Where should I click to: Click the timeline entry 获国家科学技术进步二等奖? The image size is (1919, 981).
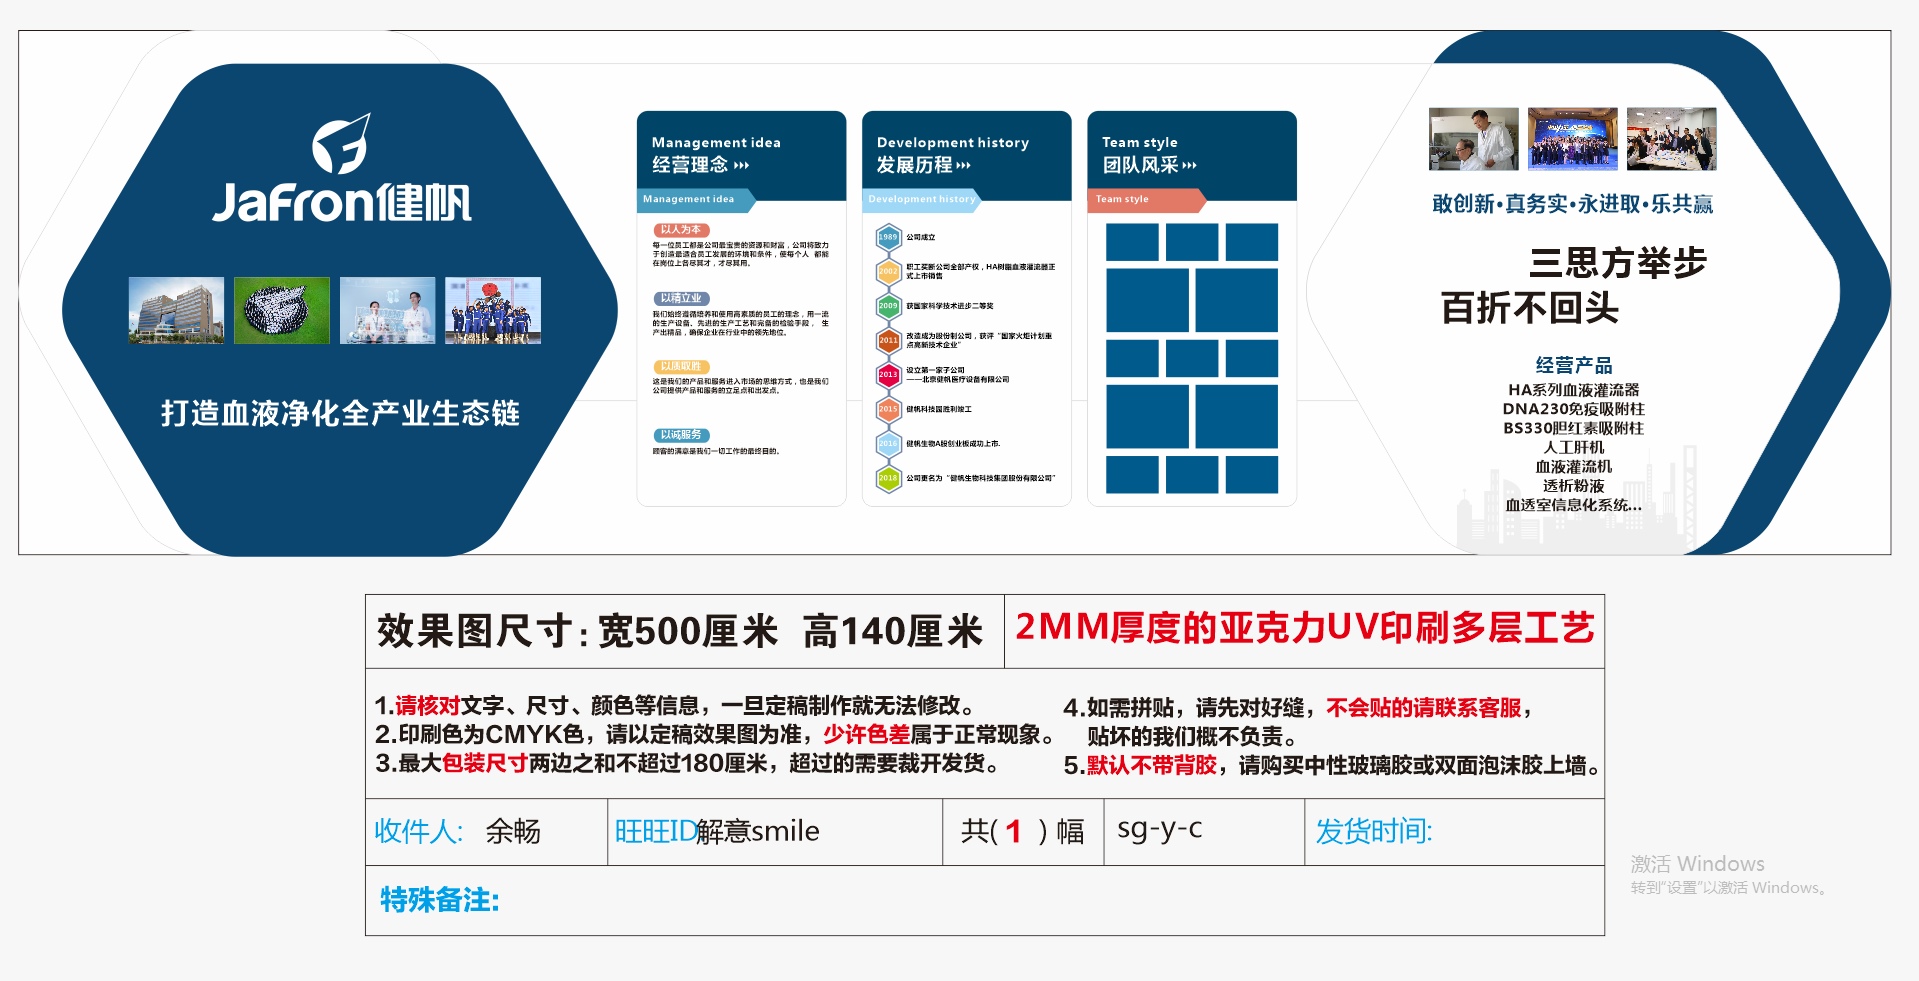click(950, 306)
